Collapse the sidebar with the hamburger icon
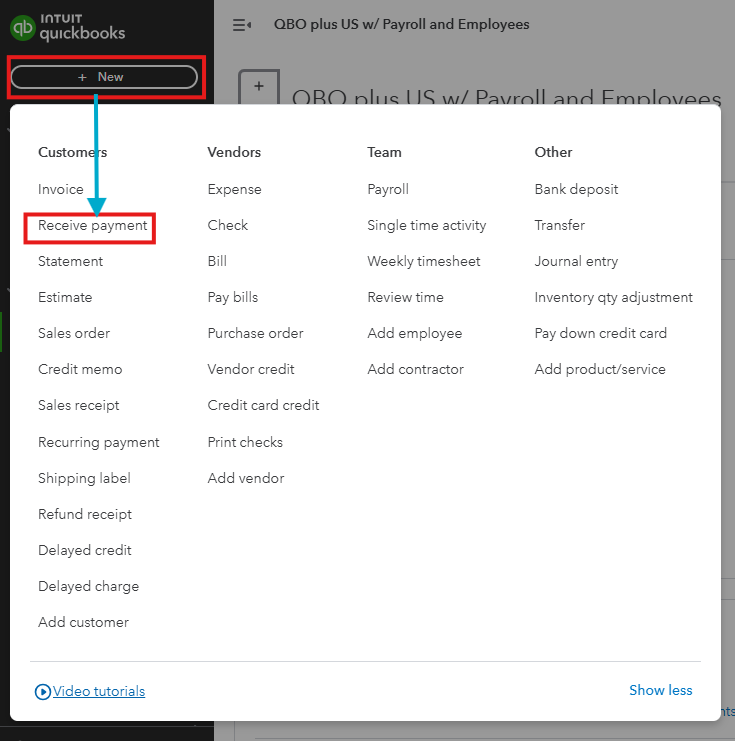 pos(242,25)
